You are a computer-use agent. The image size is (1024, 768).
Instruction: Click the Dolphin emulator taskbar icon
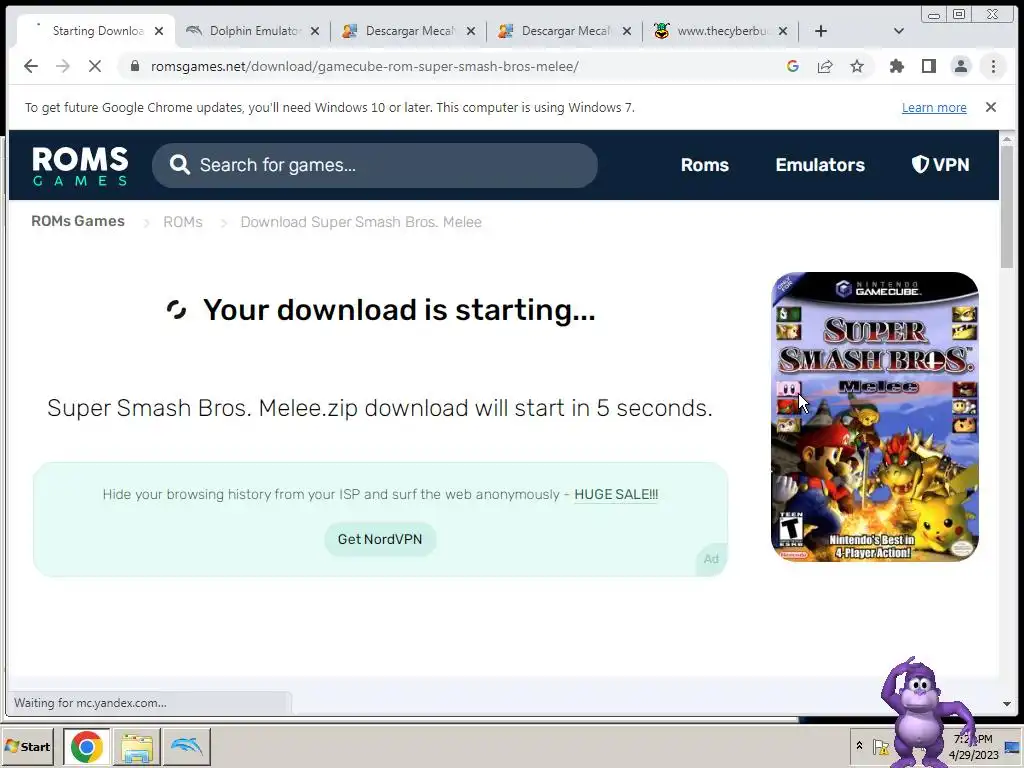(187, 747)
